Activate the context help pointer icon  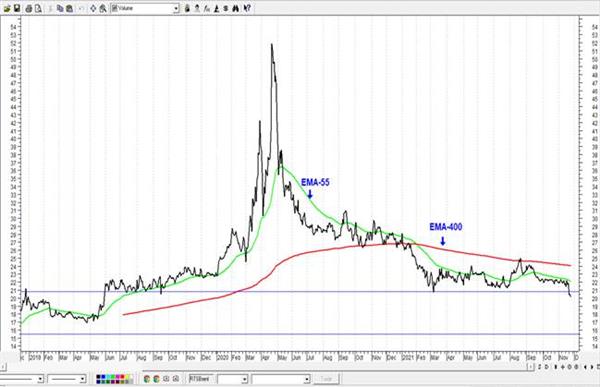247,8
